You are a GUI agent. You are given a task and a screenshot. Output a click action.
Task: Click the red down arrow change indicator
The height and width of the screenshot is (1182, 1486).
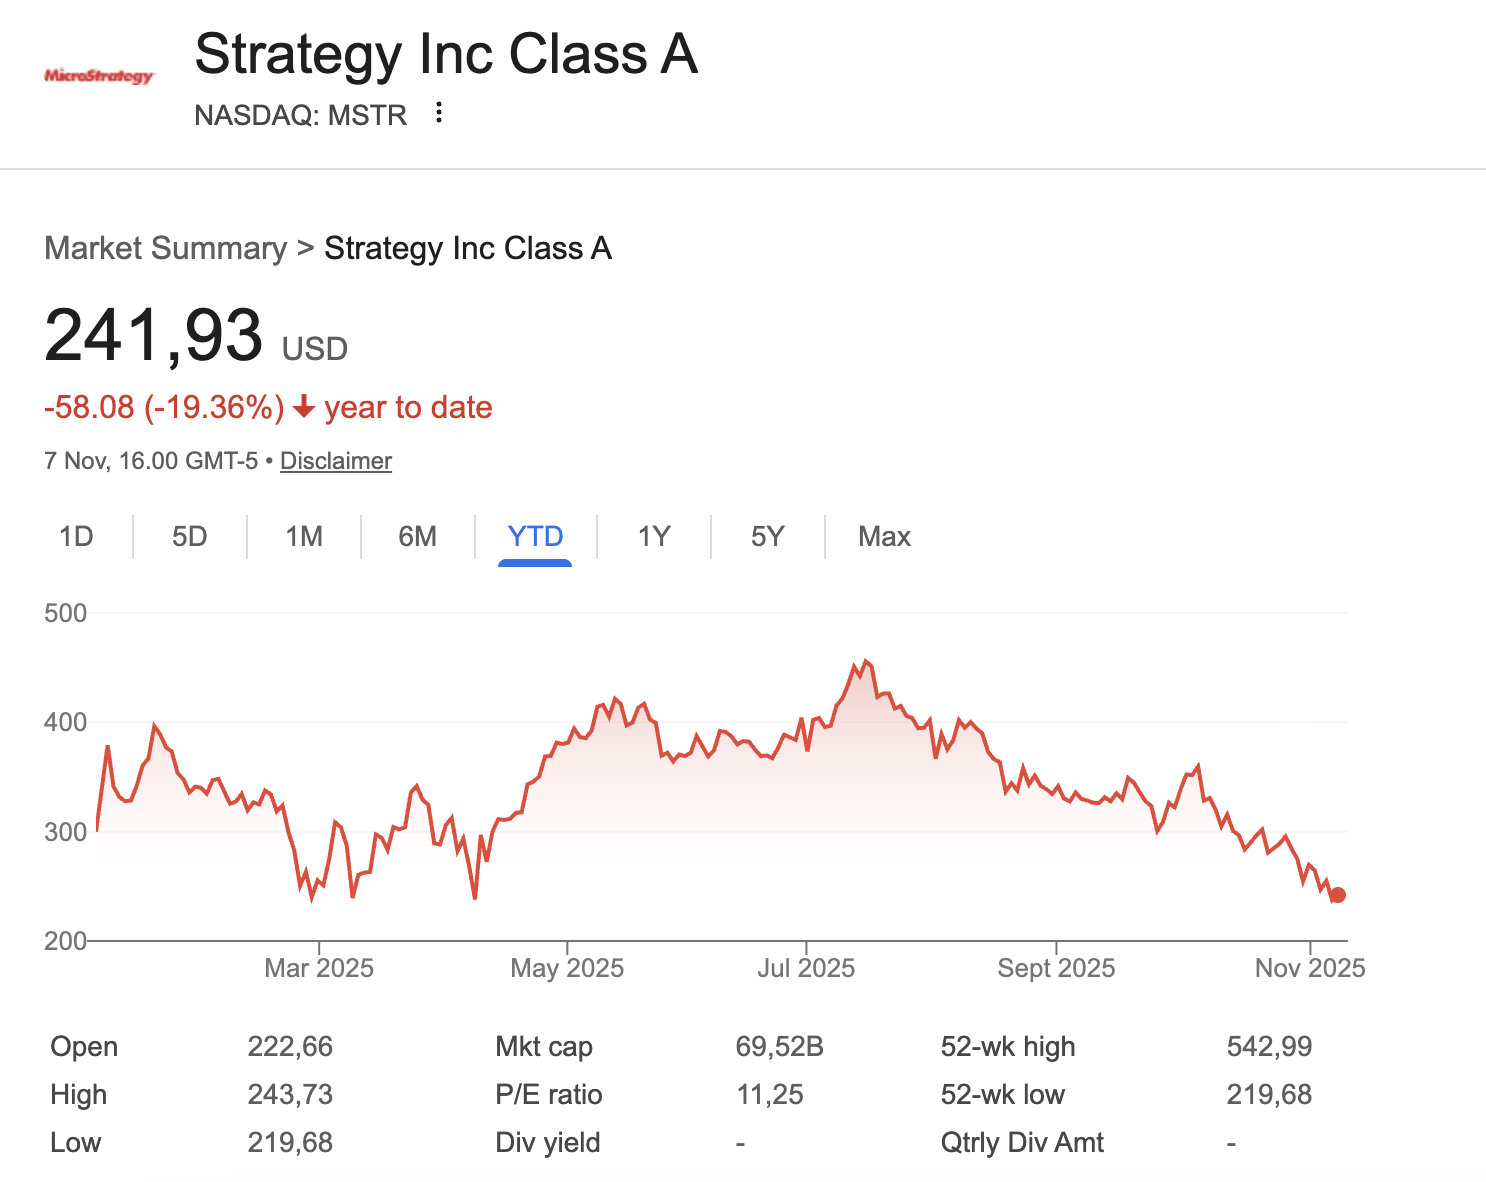click(x=304, y=408)
